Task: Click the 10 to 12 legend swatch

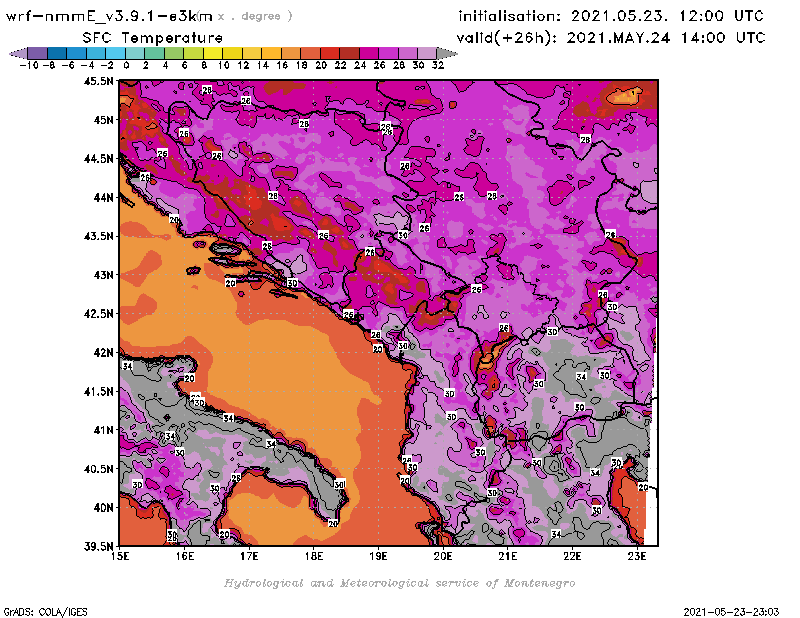Action: point(233,53)
